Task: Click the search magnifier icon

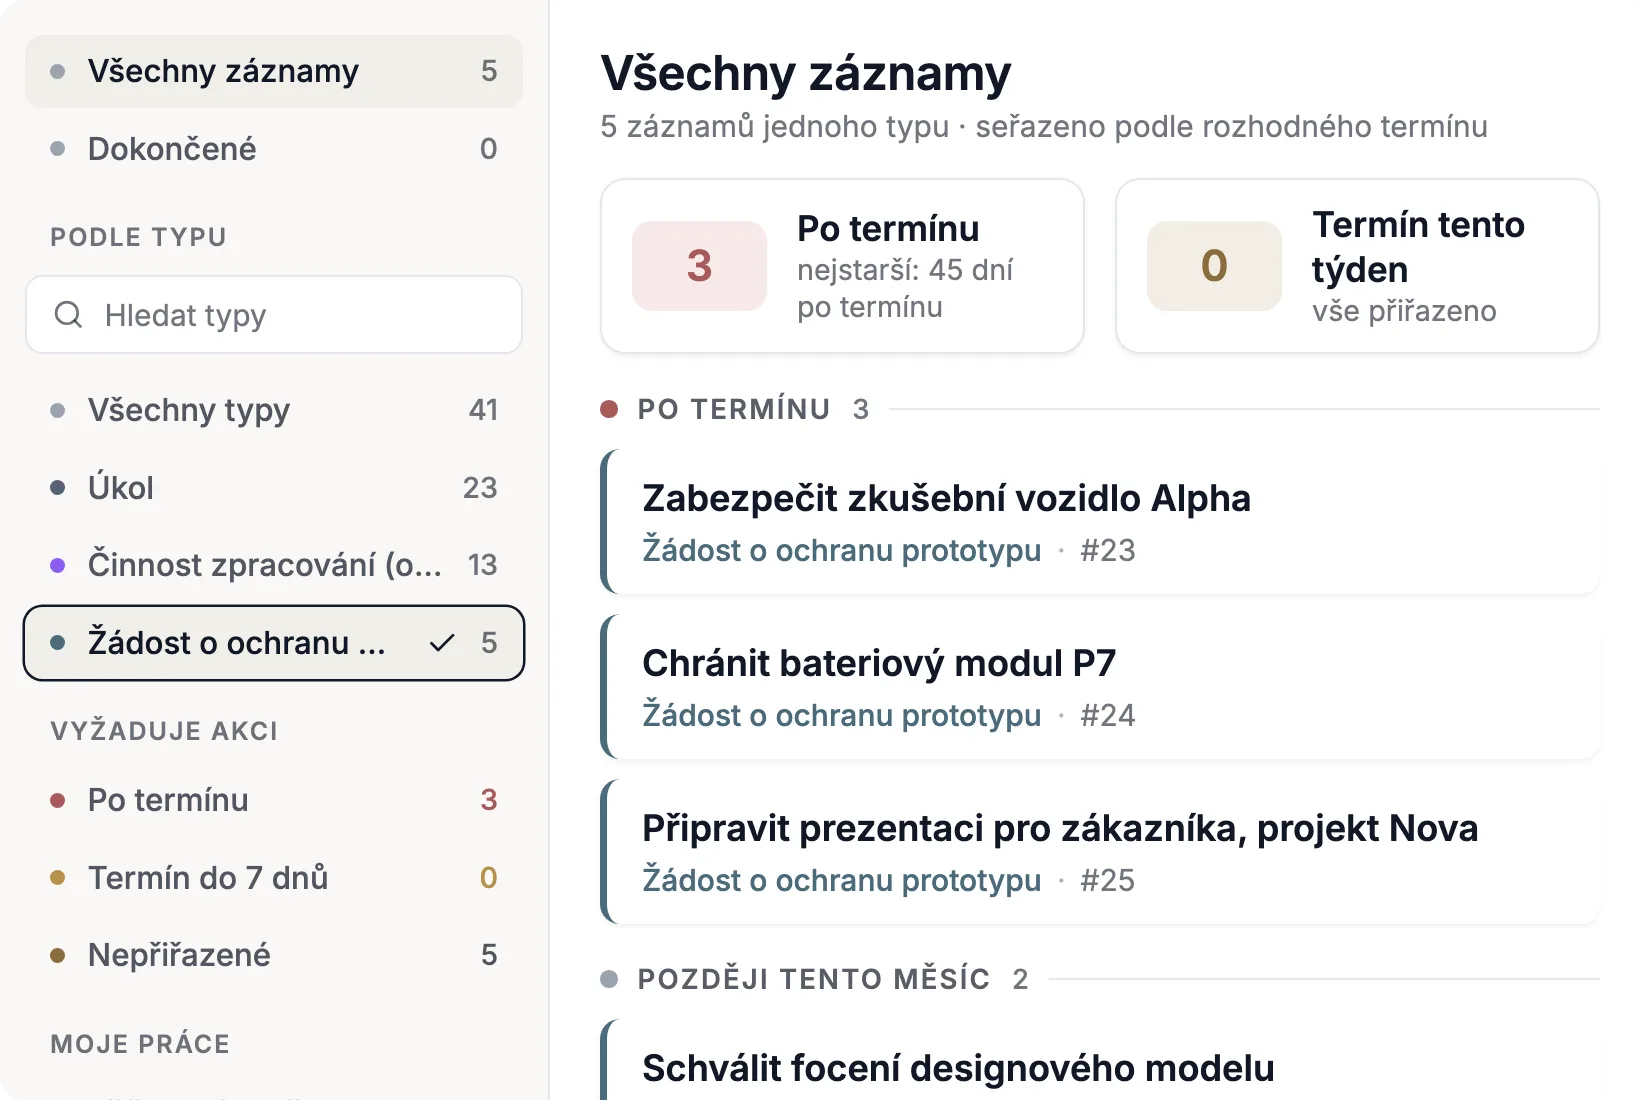Action: pyautogui.click(x=68, y=315)
